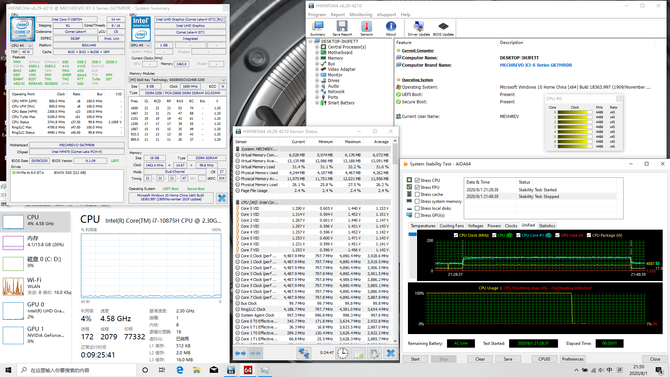670x377 pixels.
Task: Click the Preferences button in AIDA64
Action: [x=573, y=359]
